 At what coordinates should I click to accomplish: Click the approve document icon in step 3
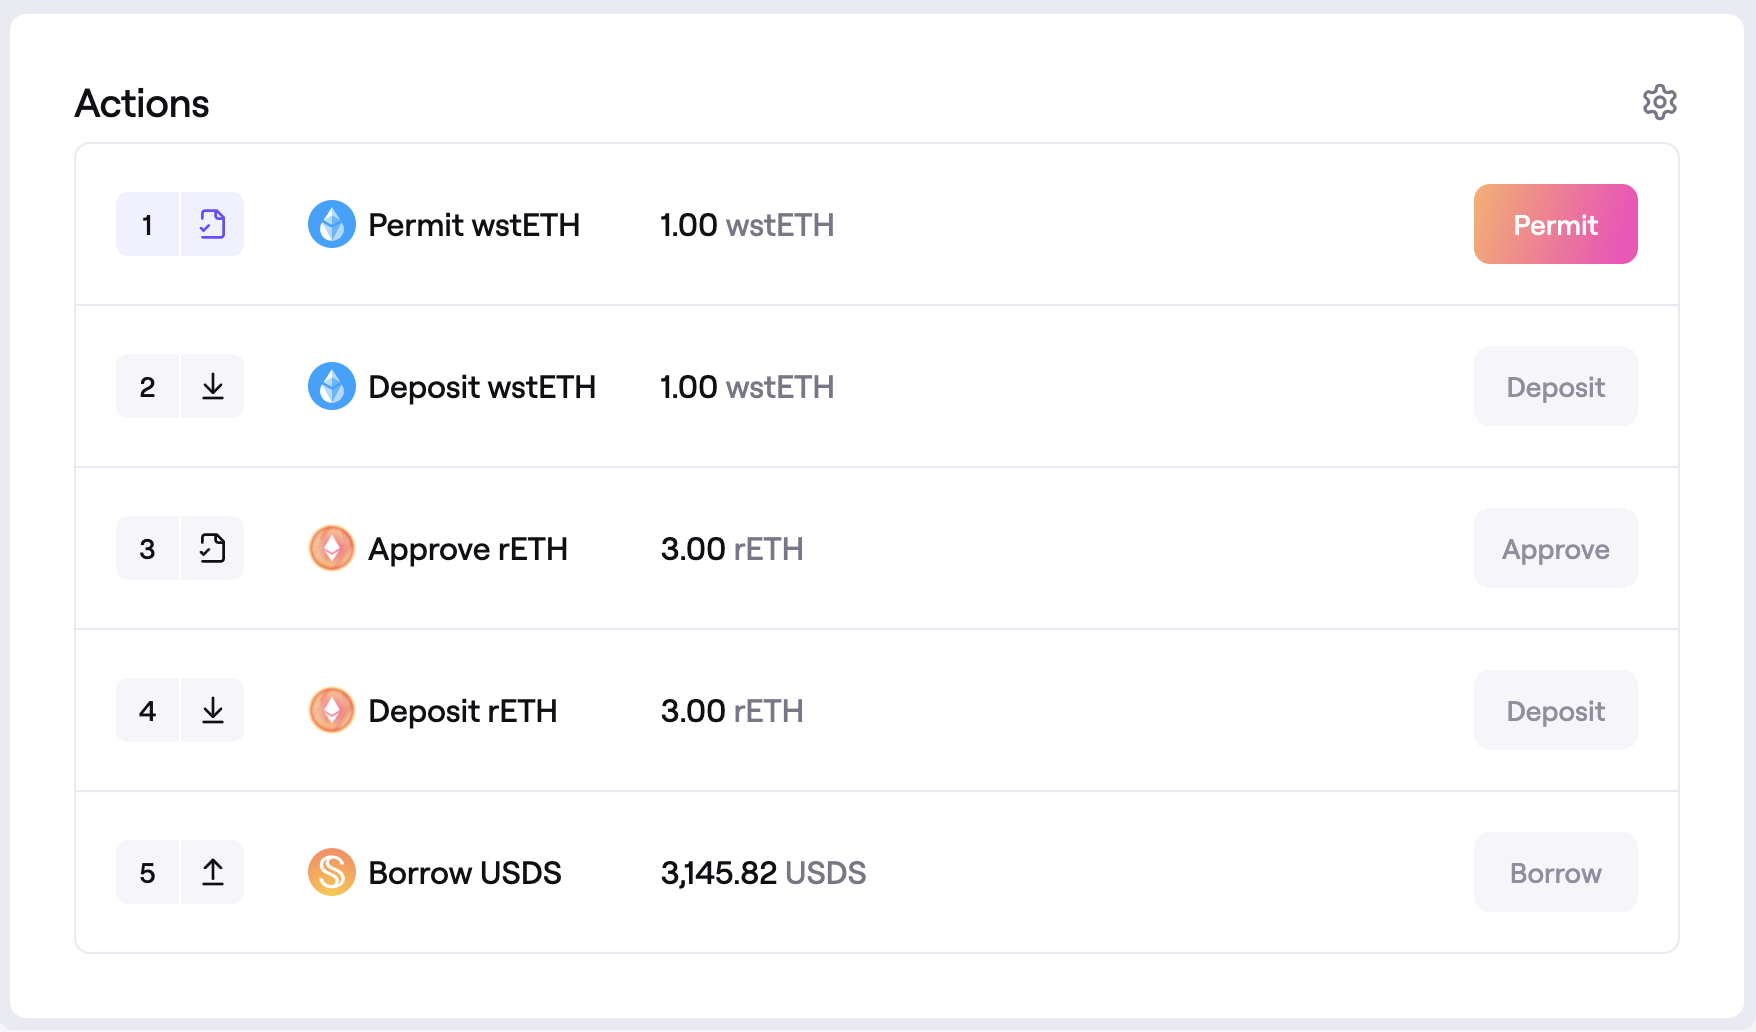coord(212,548)
